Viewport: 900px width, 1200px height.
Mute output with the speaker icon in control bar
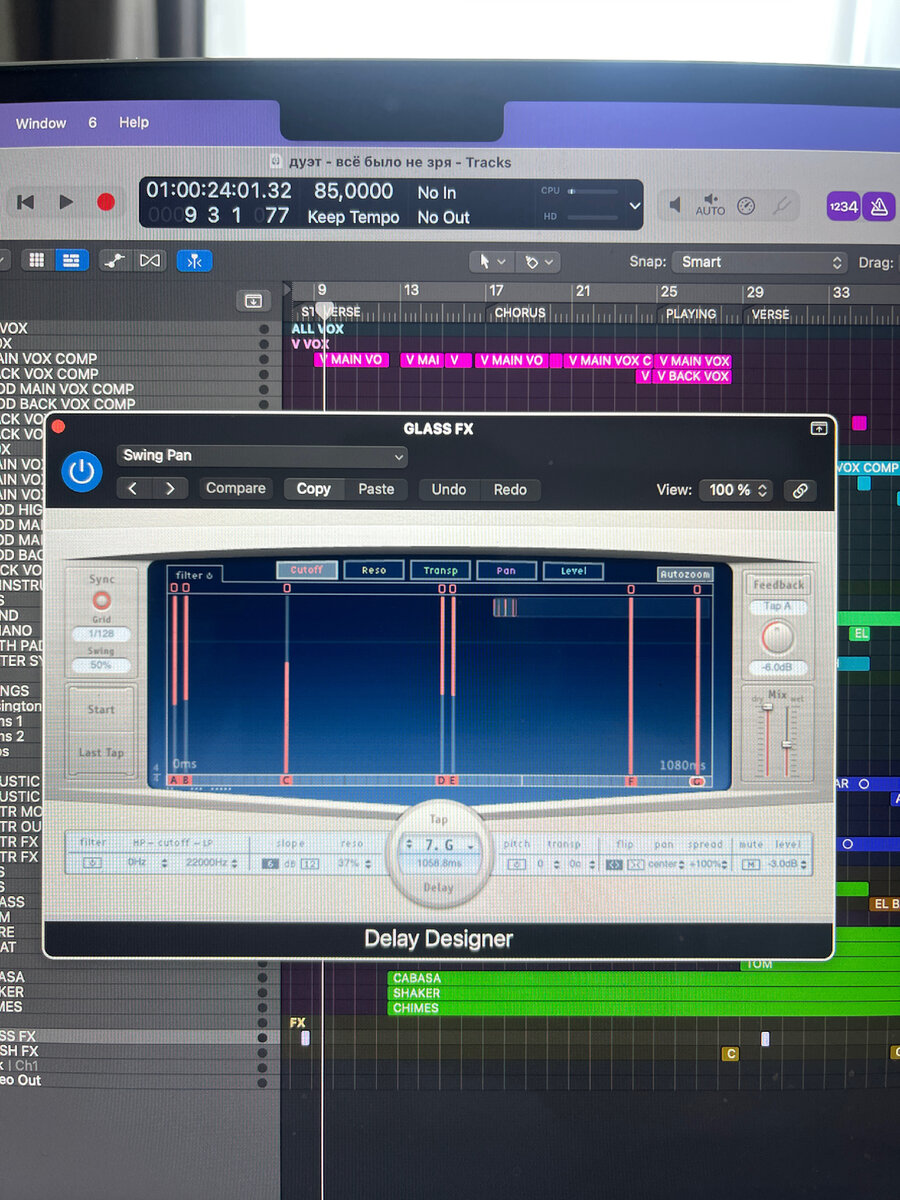point(675,205)
